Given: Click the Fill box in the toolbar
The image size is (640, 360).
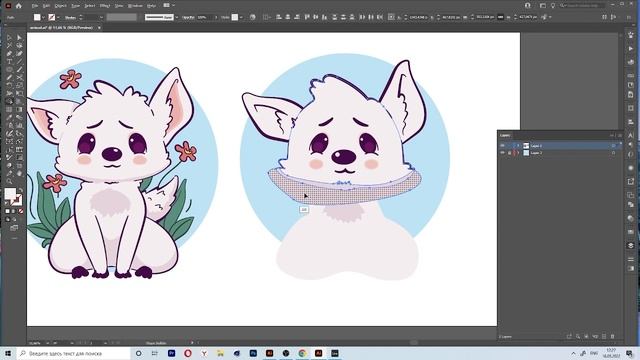Looking at the screenshot, I should coord(10,194).
